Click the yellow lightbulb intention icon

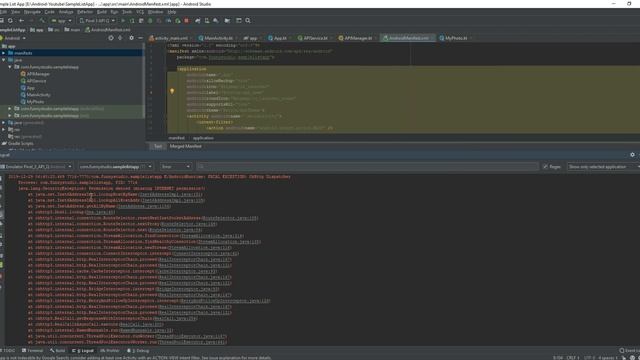coord(172,91)
